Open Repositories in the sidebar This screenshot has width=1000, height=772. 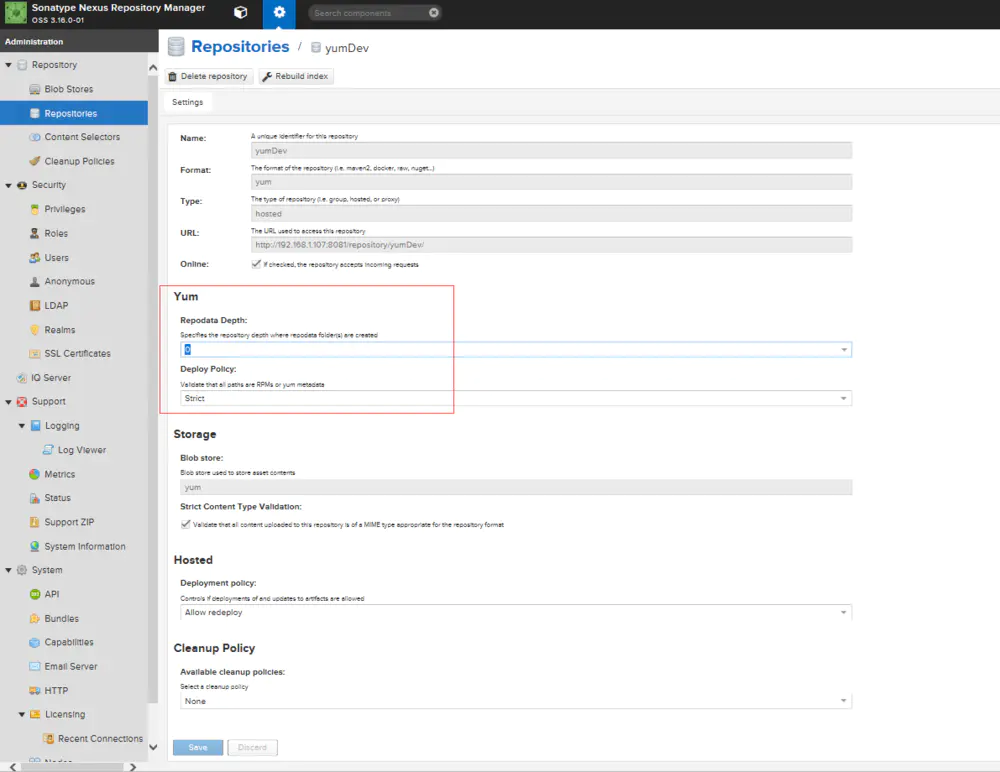(x=74, y=113)
